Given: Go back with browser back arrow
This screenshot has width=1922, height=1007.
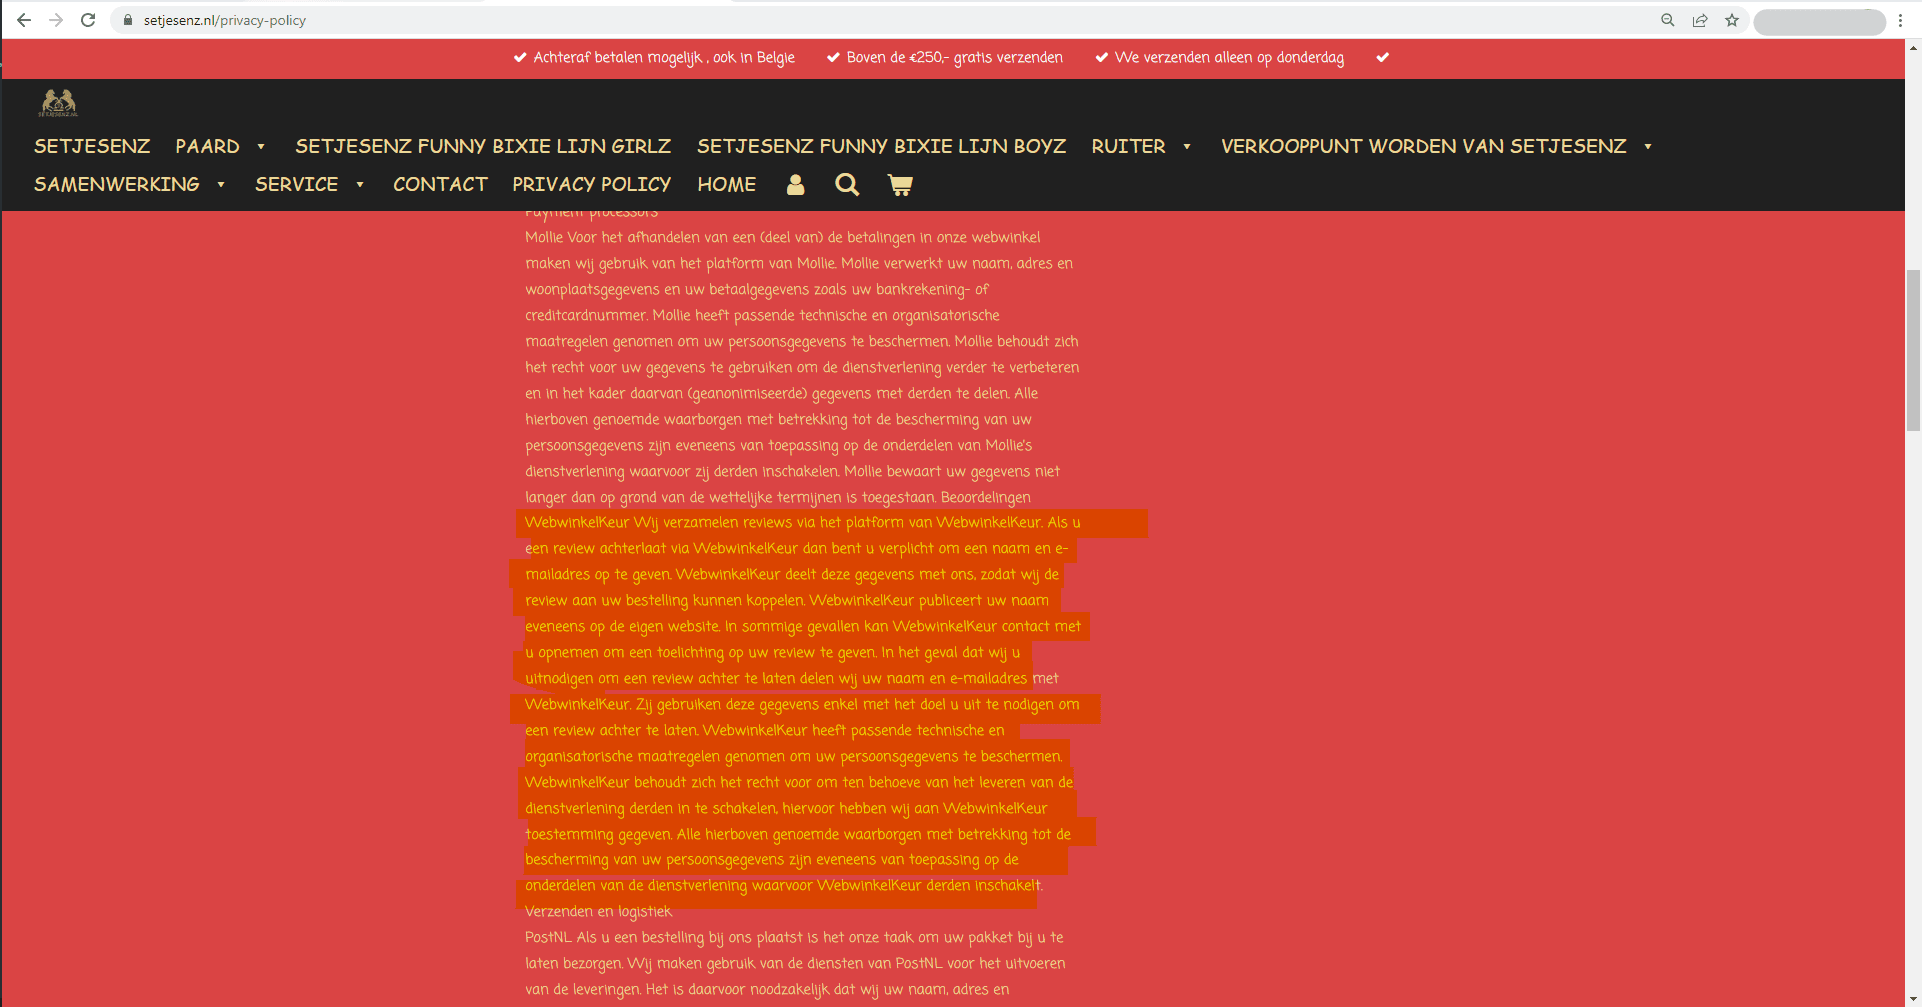Looking at the screenshot, I should (x=24, y=20).
